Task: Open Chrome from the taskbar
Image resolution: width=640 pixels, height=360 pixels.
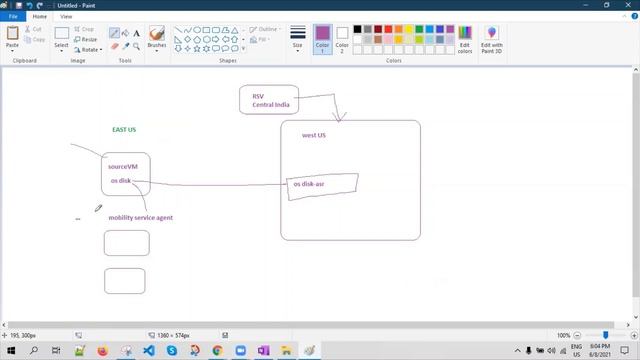Action: 218,350
